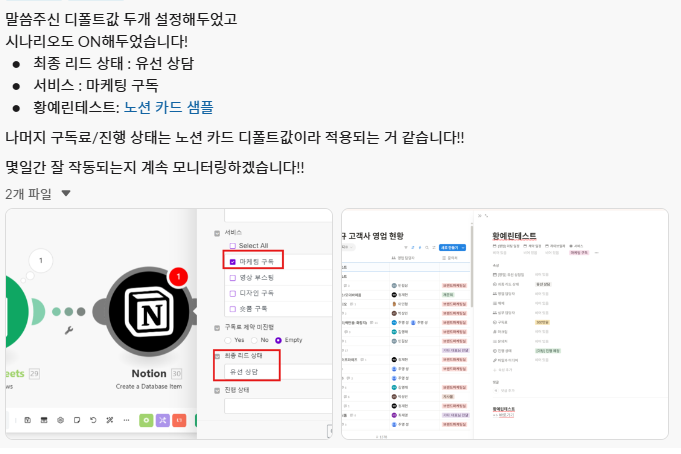Screen dimensions: 681x454
Task: Click the notes icon in scenario toolbar
Action: (77, 420)
